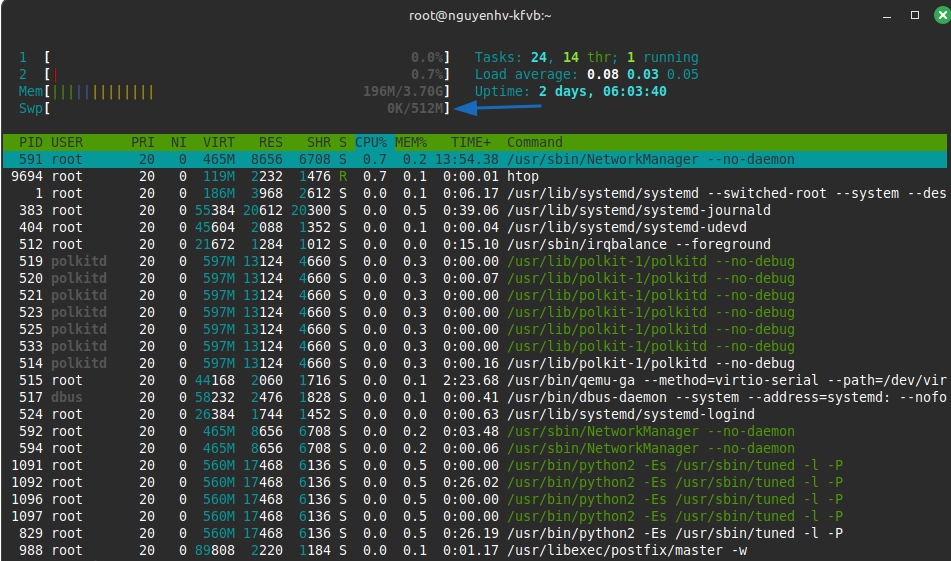Sort by RES column header
Screen dimensions: 951x561
coord(271,143)
